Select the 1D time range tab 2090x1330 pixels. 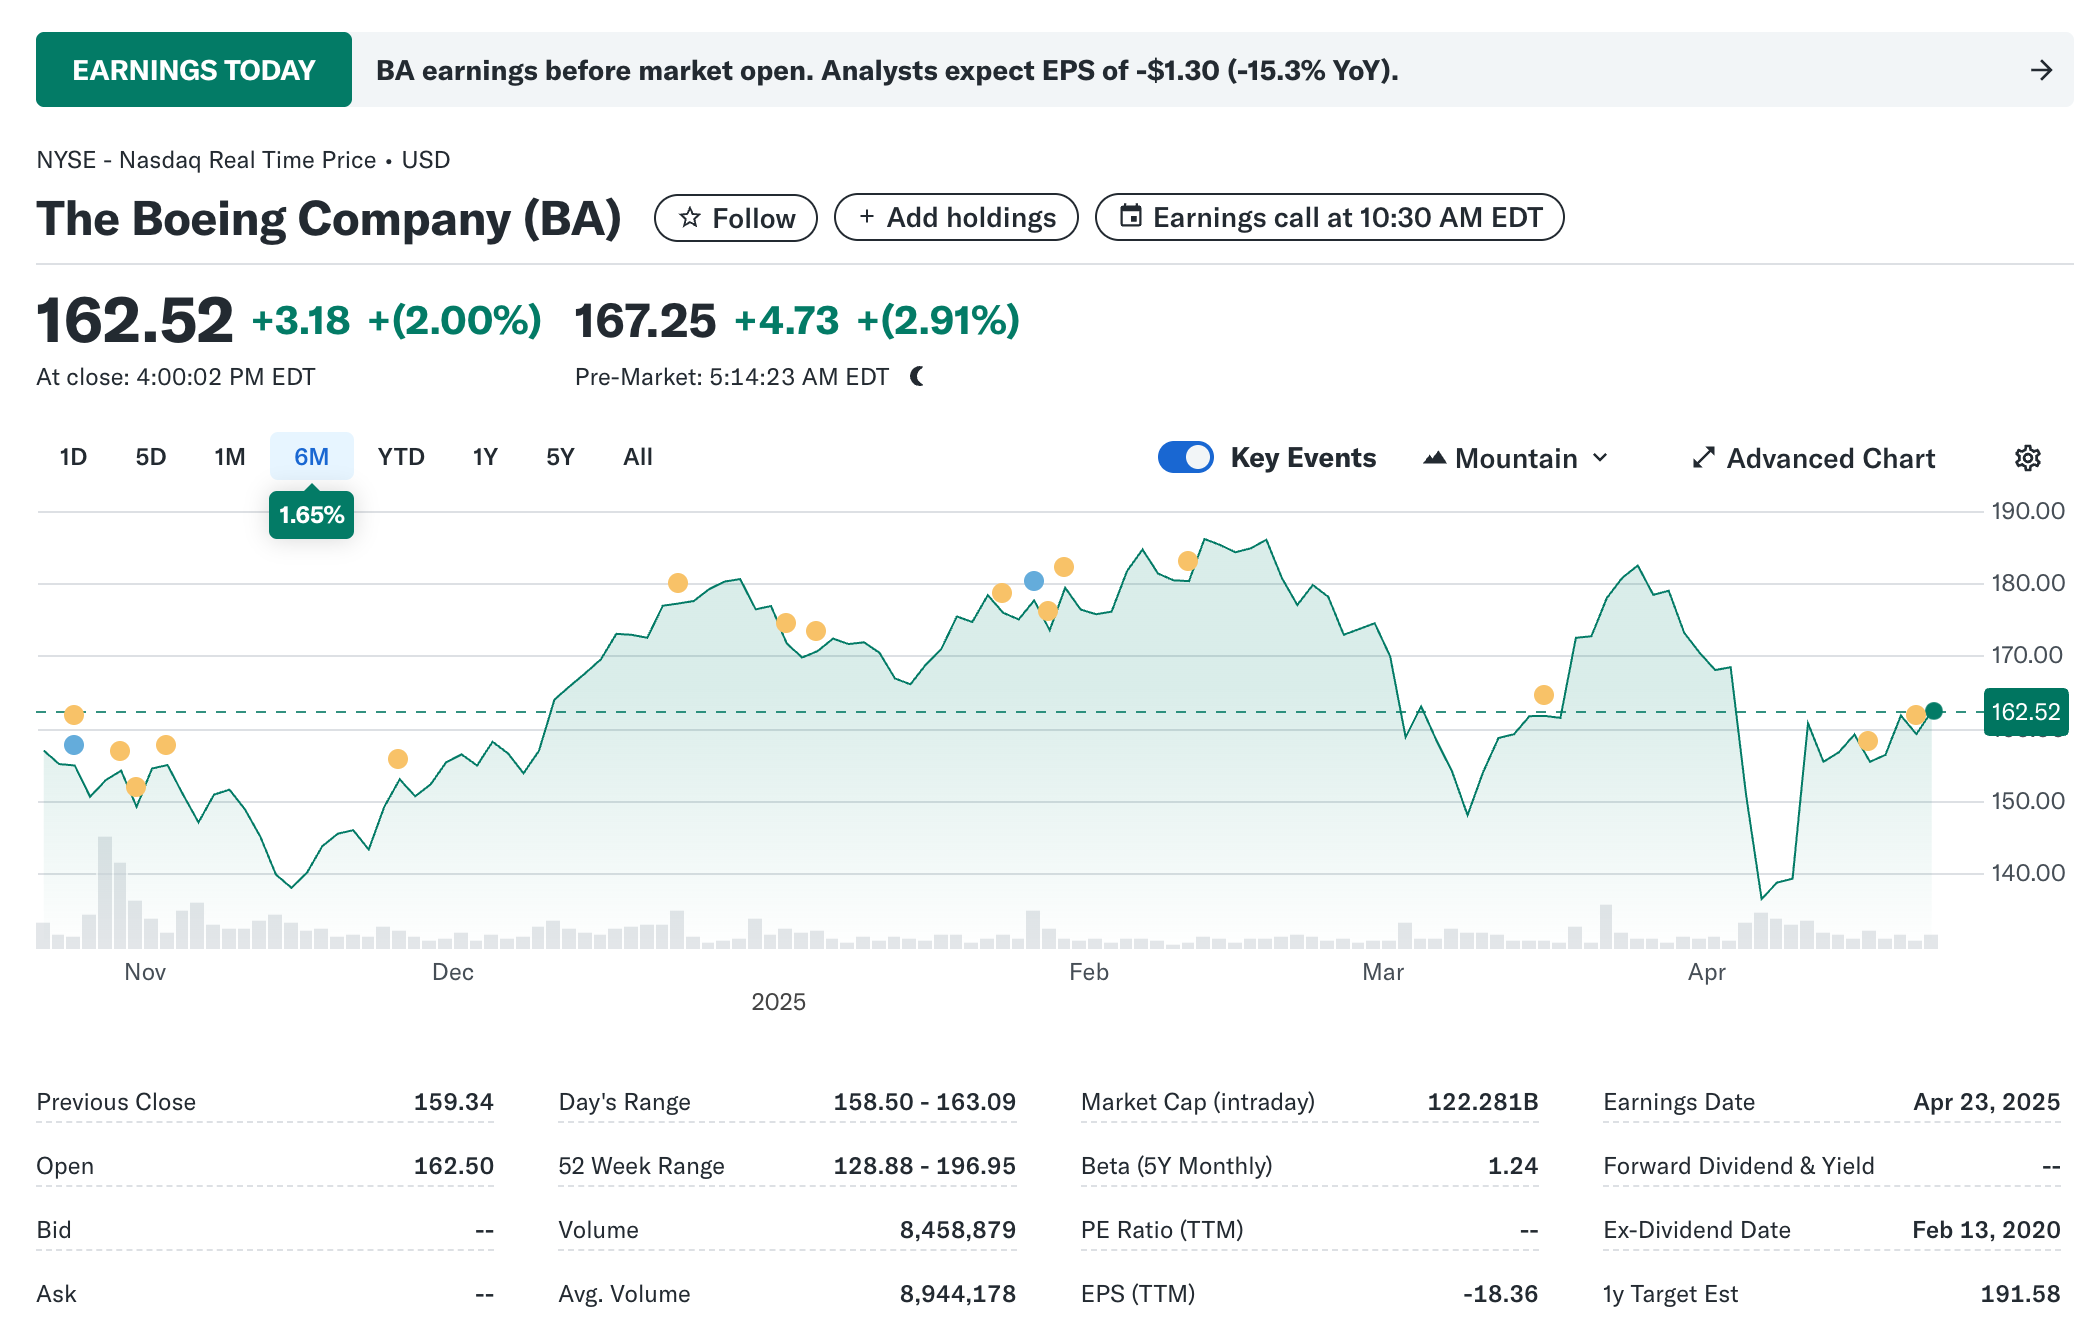(73, 457)
